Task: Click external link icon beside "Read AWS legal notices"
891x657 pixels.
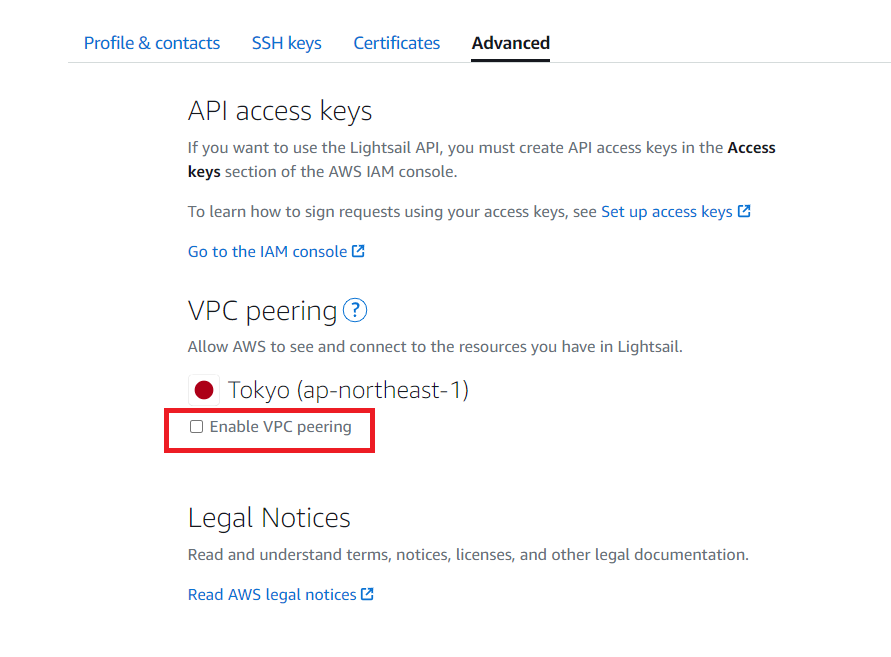Action: click(x=368, y=594)
